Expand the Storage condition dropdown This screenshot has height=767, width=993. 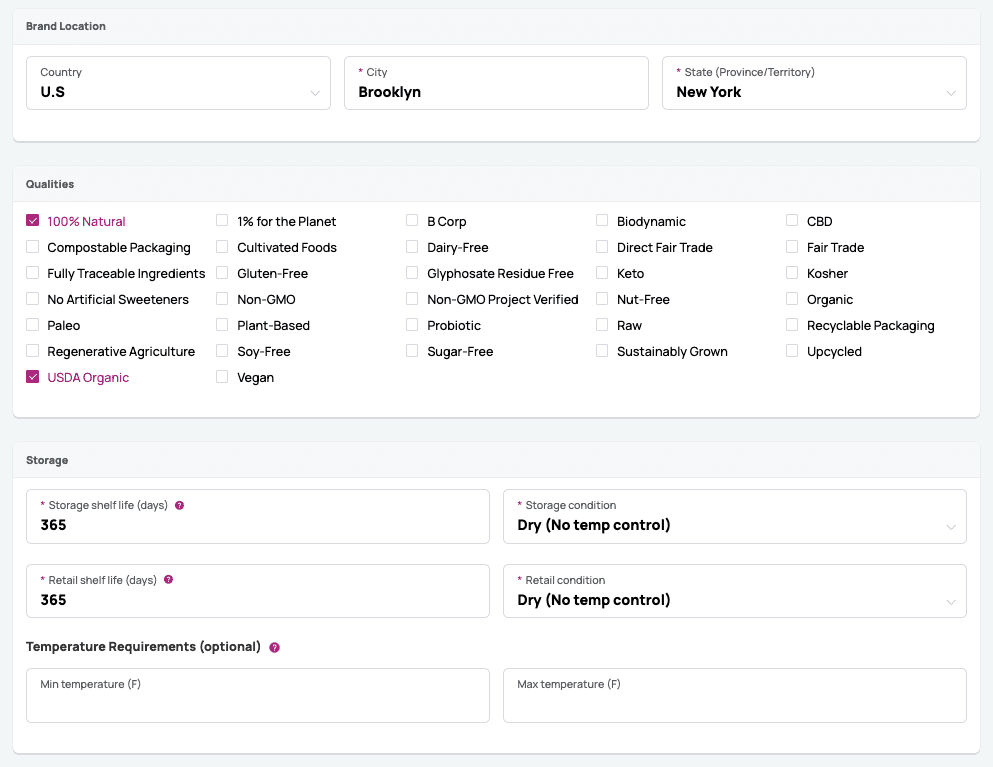click(735, 516)
